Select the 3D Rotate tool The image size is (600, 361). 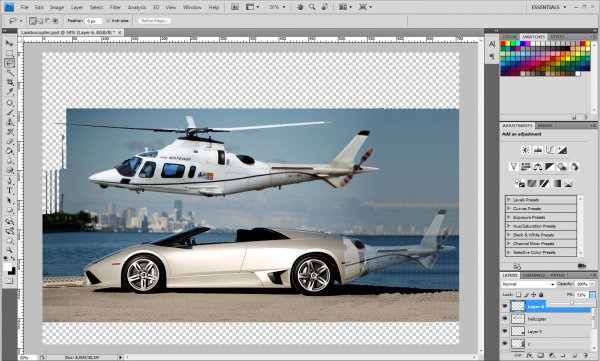pos(9,221)
